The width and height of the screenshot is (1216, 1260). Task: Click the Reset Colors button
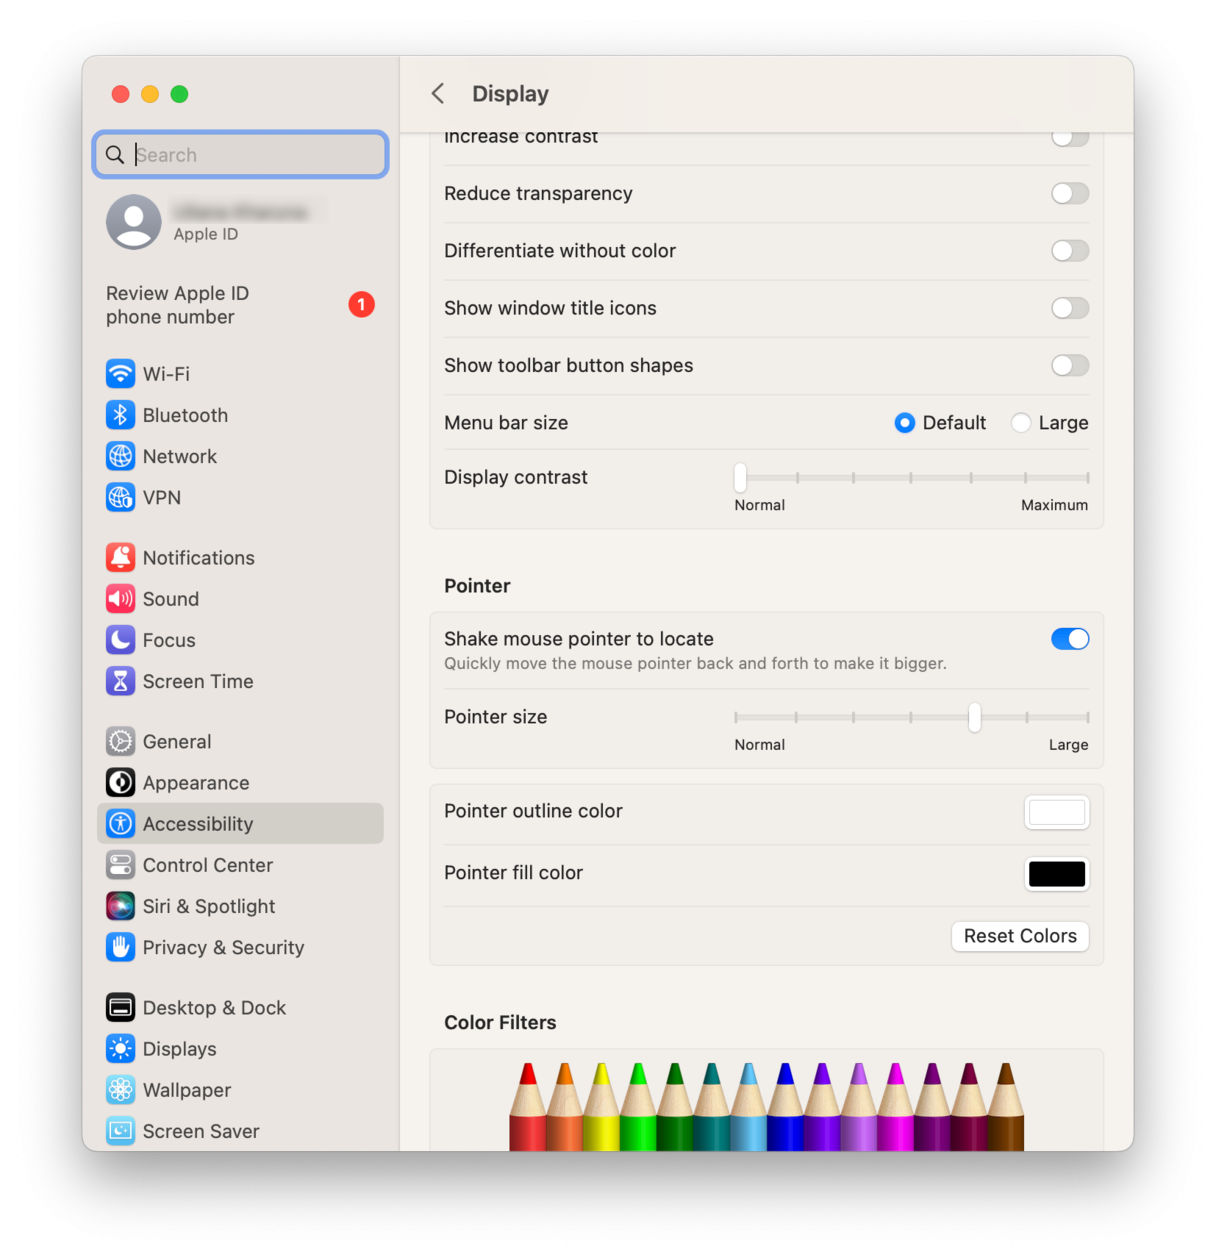click(x=1019, y=936)
